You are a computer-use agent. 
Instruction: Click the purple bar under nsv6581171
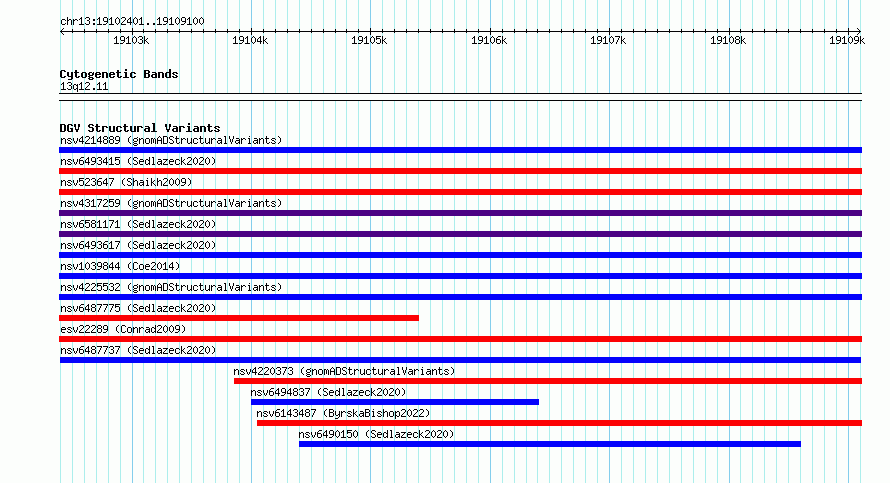click(x=460, y=234)
